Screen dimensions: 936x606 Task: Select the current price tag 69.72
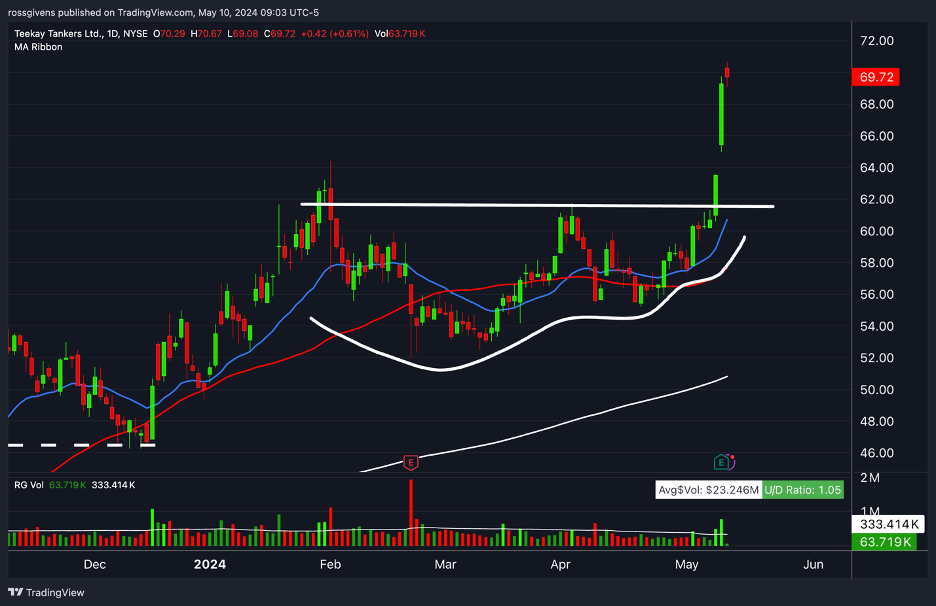click(876, 77)
